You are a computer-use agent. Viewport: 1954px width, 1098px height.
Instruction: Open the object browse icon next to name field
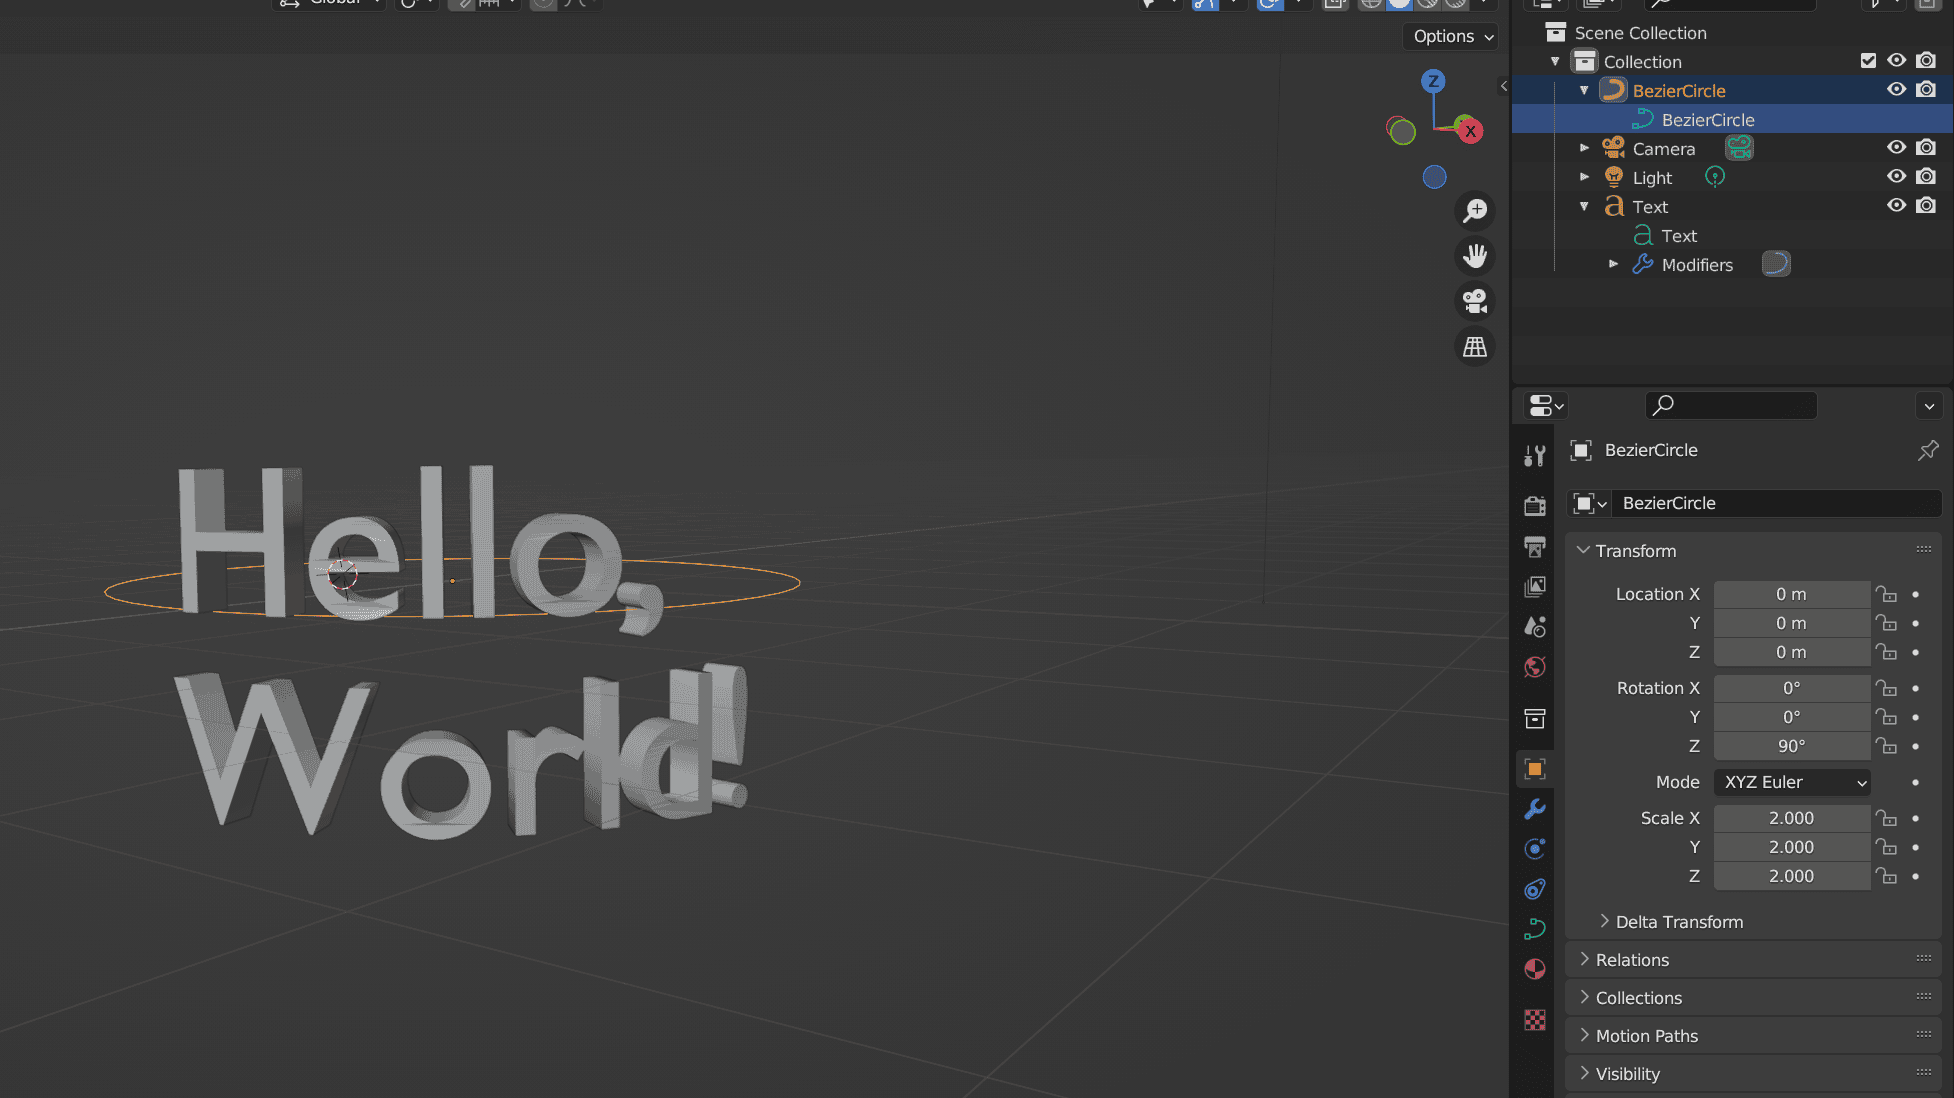tap(1589, 503)
